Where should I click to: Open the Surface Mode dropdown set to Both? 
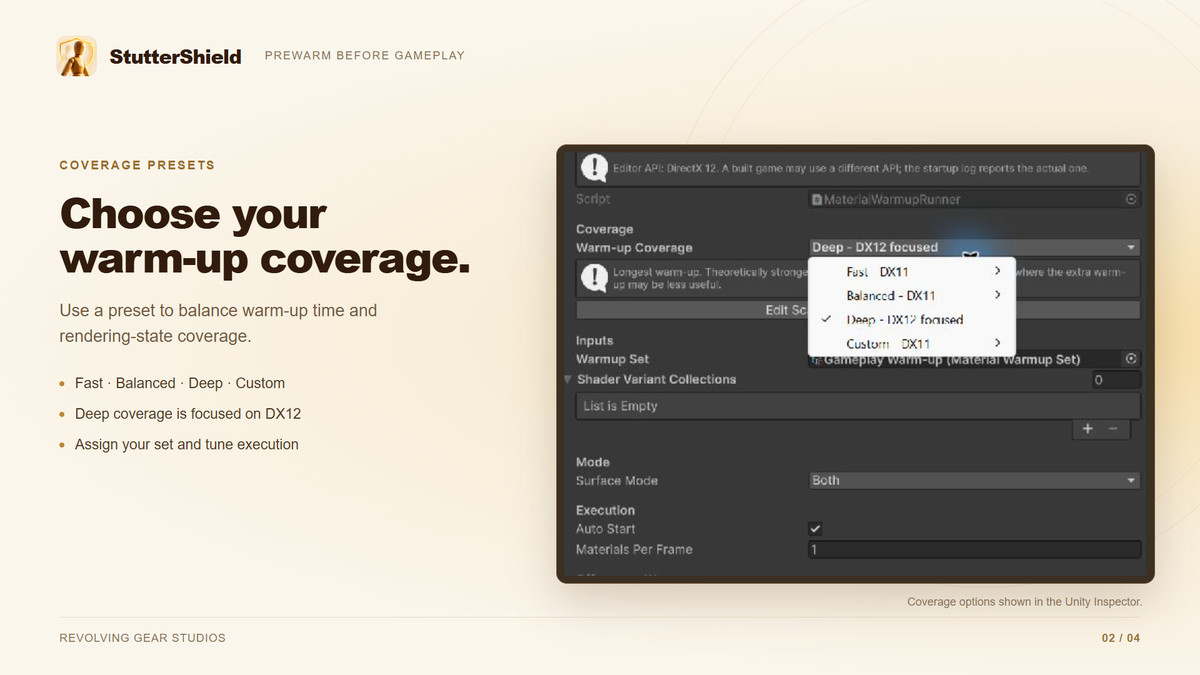click(x=974, y=481)
